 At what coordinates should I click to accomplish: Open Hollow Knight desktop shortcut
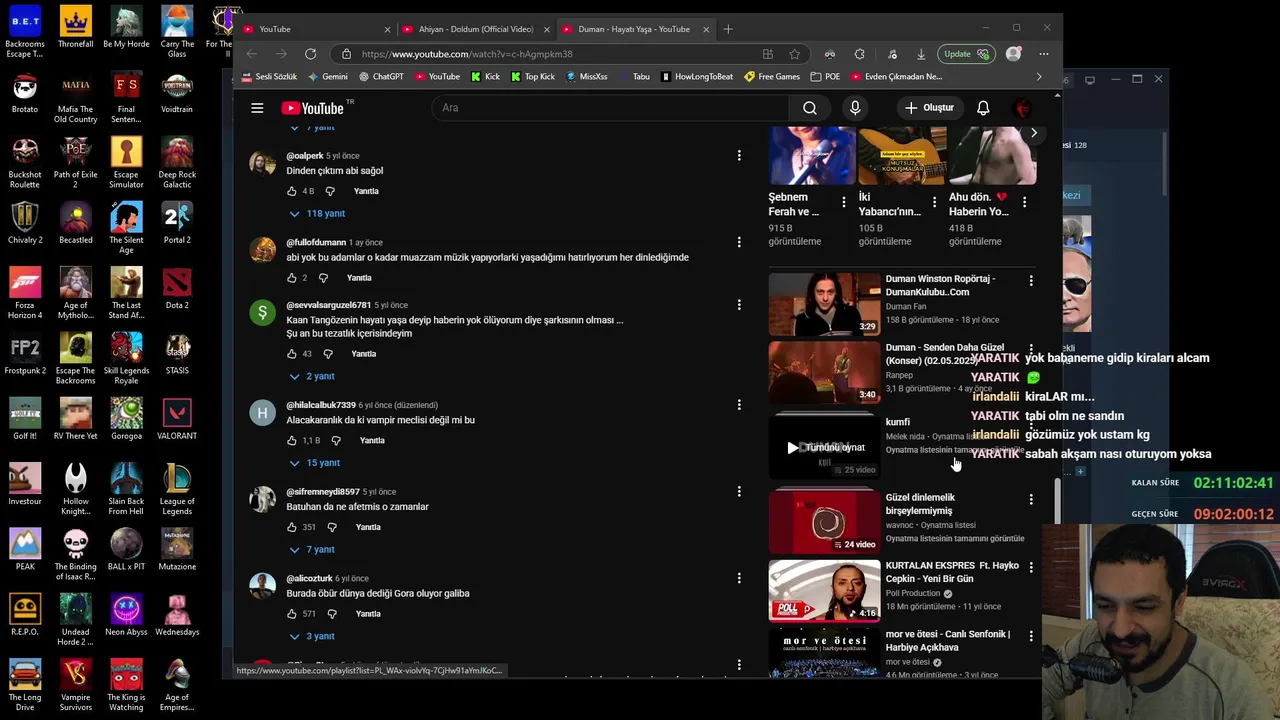(75, 484)
